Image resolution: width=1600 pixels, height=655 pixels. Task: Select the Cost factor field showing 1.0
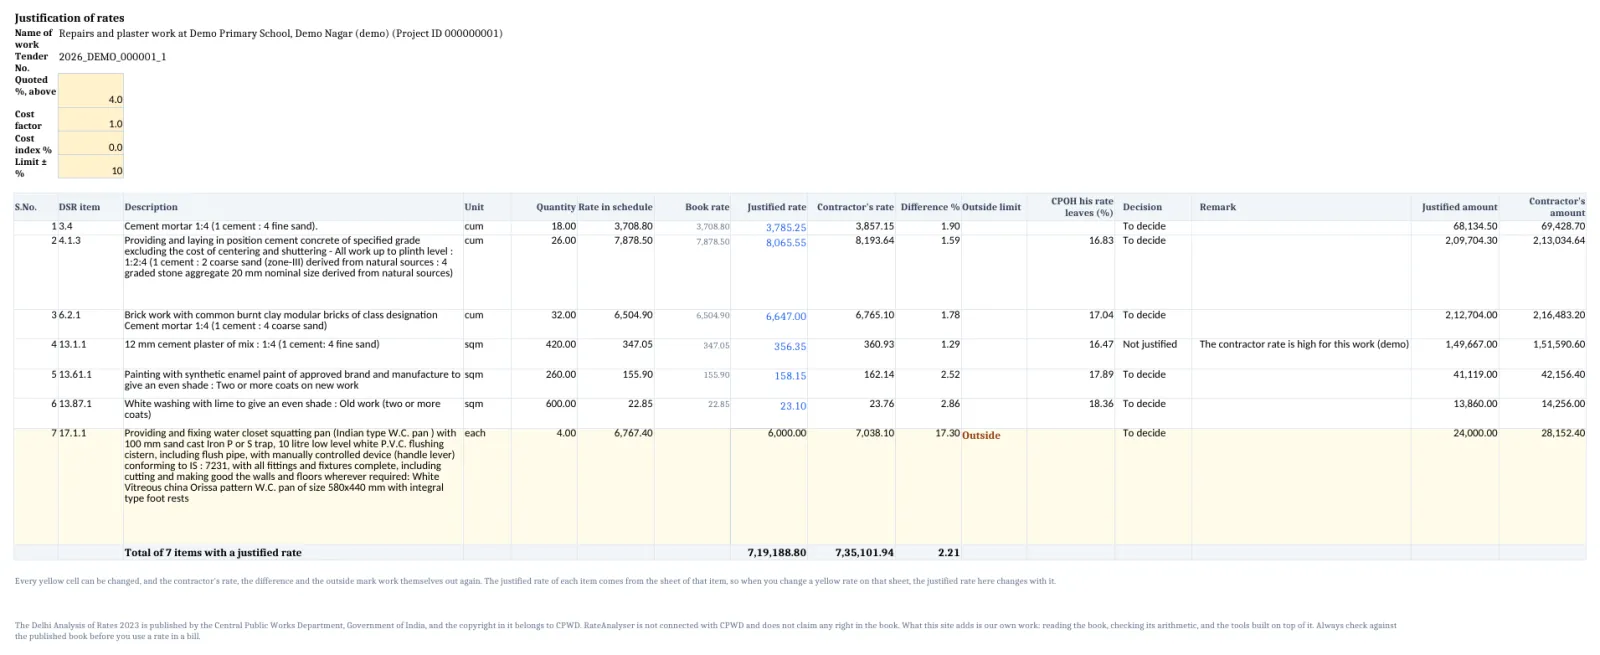[x=91, y=119]
